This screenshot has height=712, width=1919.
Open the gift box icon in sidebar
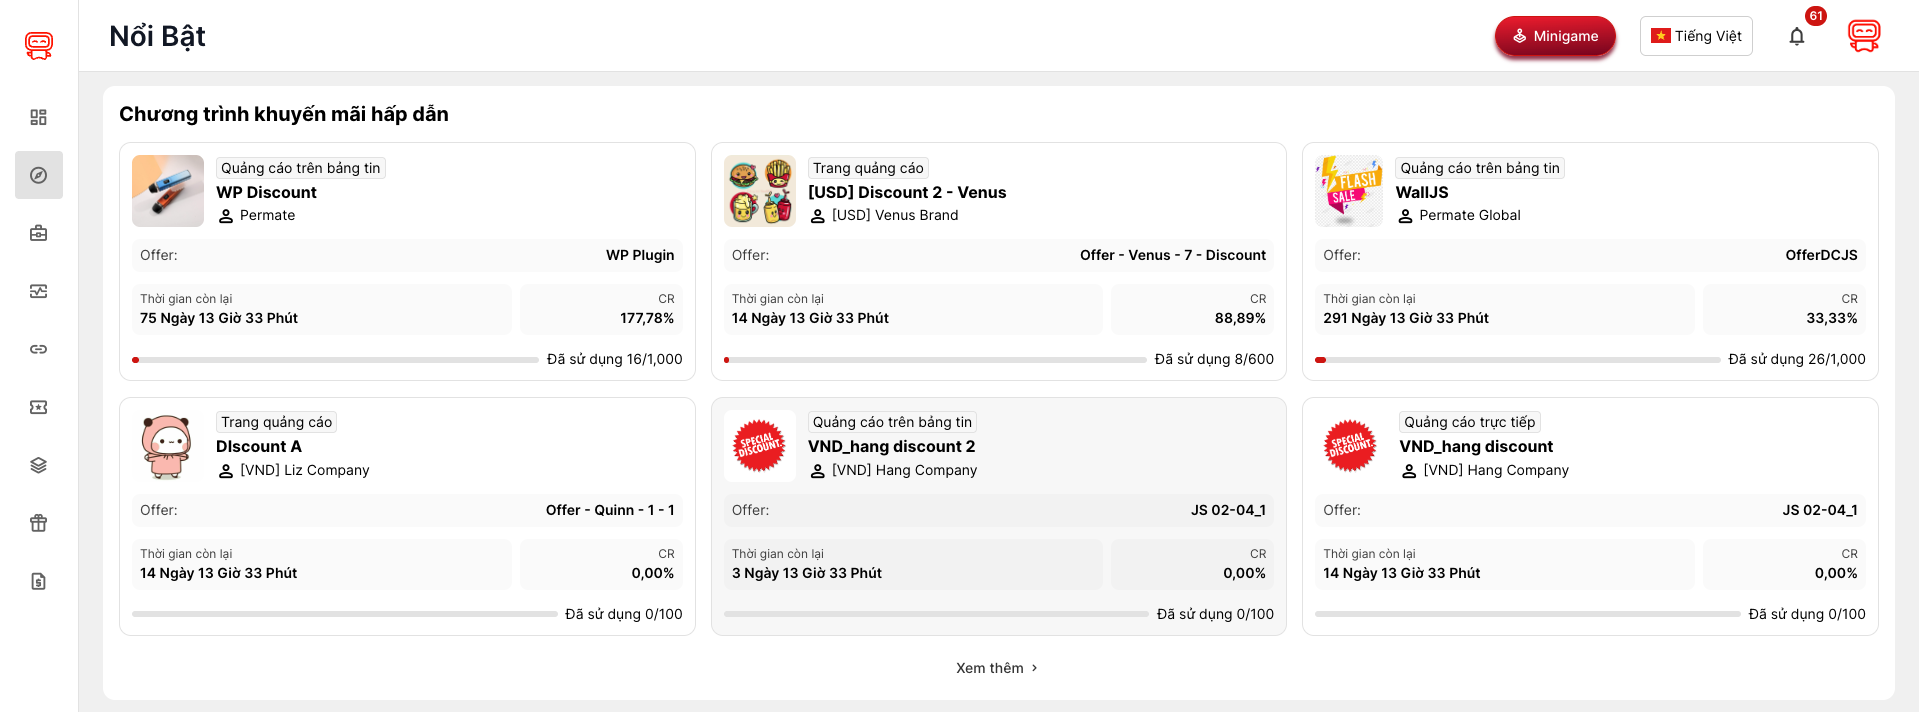pyautogui.click(x=38, y=523)
